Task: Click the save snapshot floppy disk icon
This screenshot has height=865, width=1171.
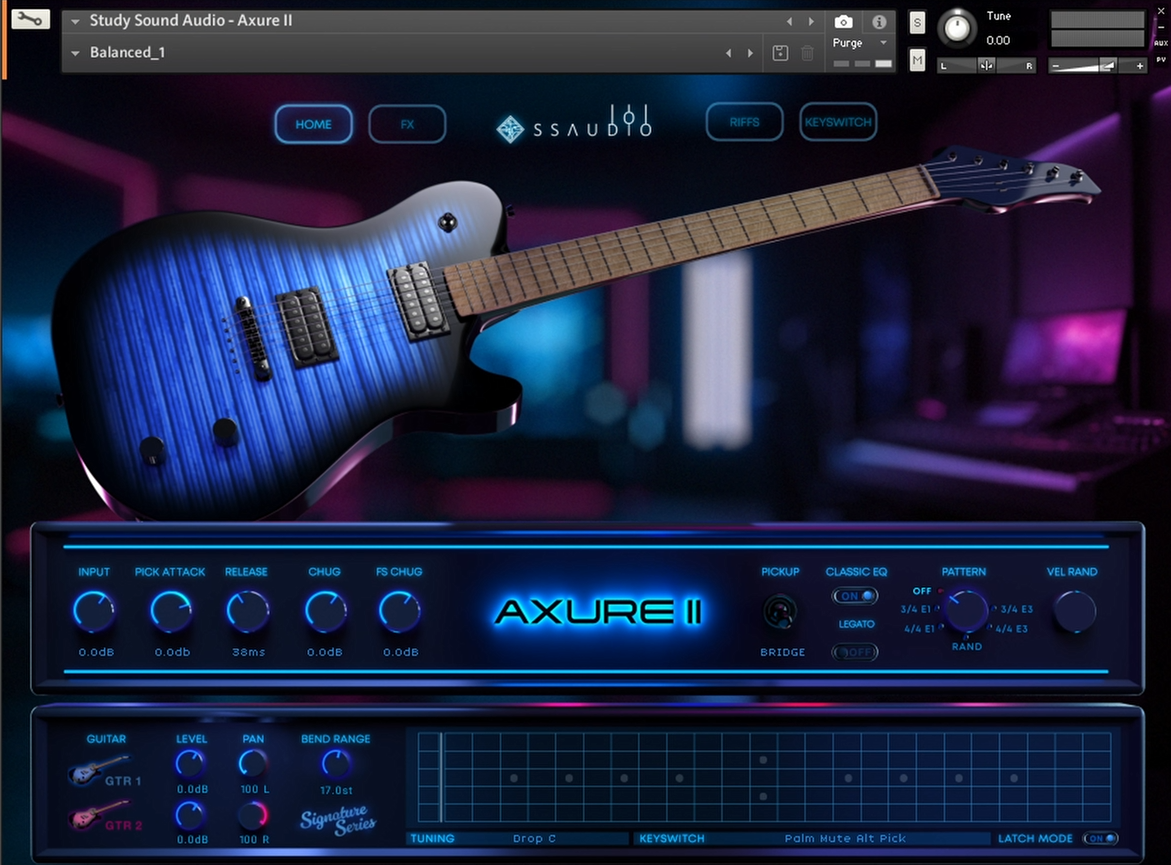Action: pos(780,53)
